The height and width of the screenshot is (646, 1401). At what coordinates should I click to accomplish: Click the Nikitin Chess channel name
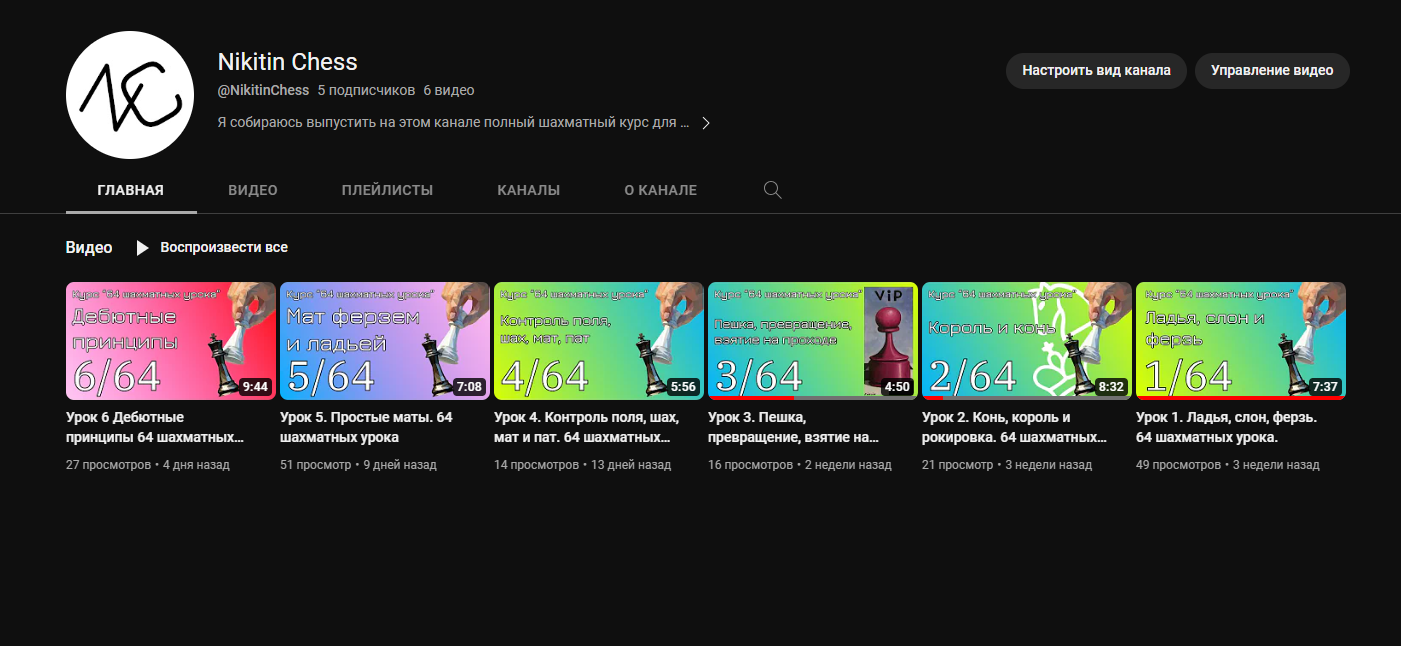coord(287,62)
